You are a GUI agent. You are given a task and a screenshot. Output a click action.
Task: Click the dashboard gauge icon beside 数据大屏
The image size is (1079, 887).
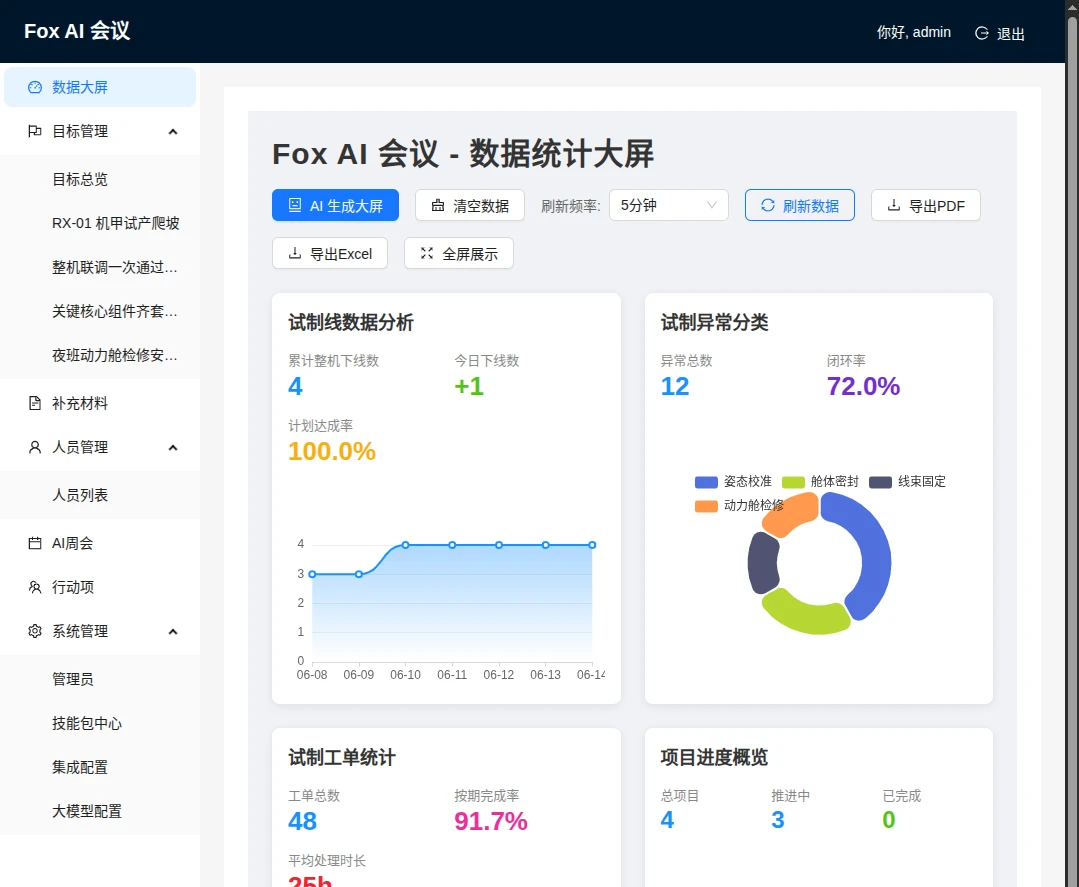point(34,87)
